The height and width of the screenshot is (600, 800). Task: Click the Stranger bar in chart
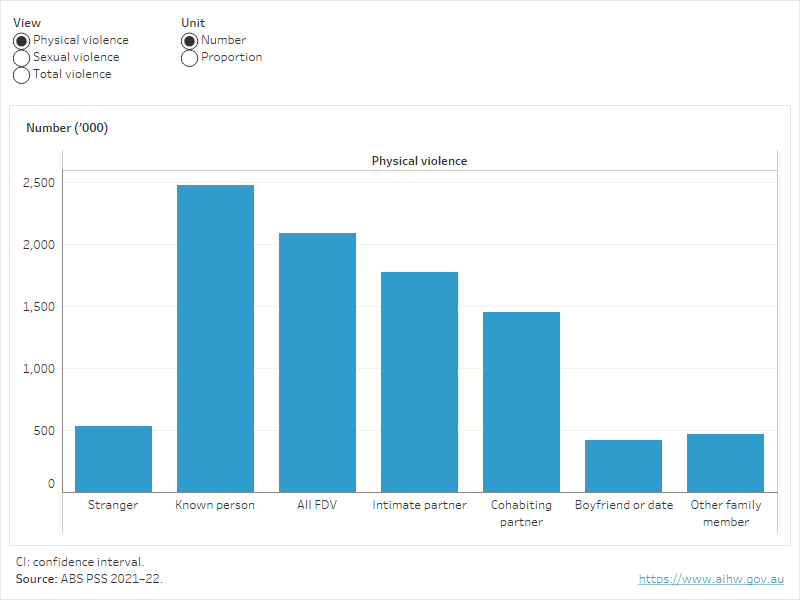[113, 459]
